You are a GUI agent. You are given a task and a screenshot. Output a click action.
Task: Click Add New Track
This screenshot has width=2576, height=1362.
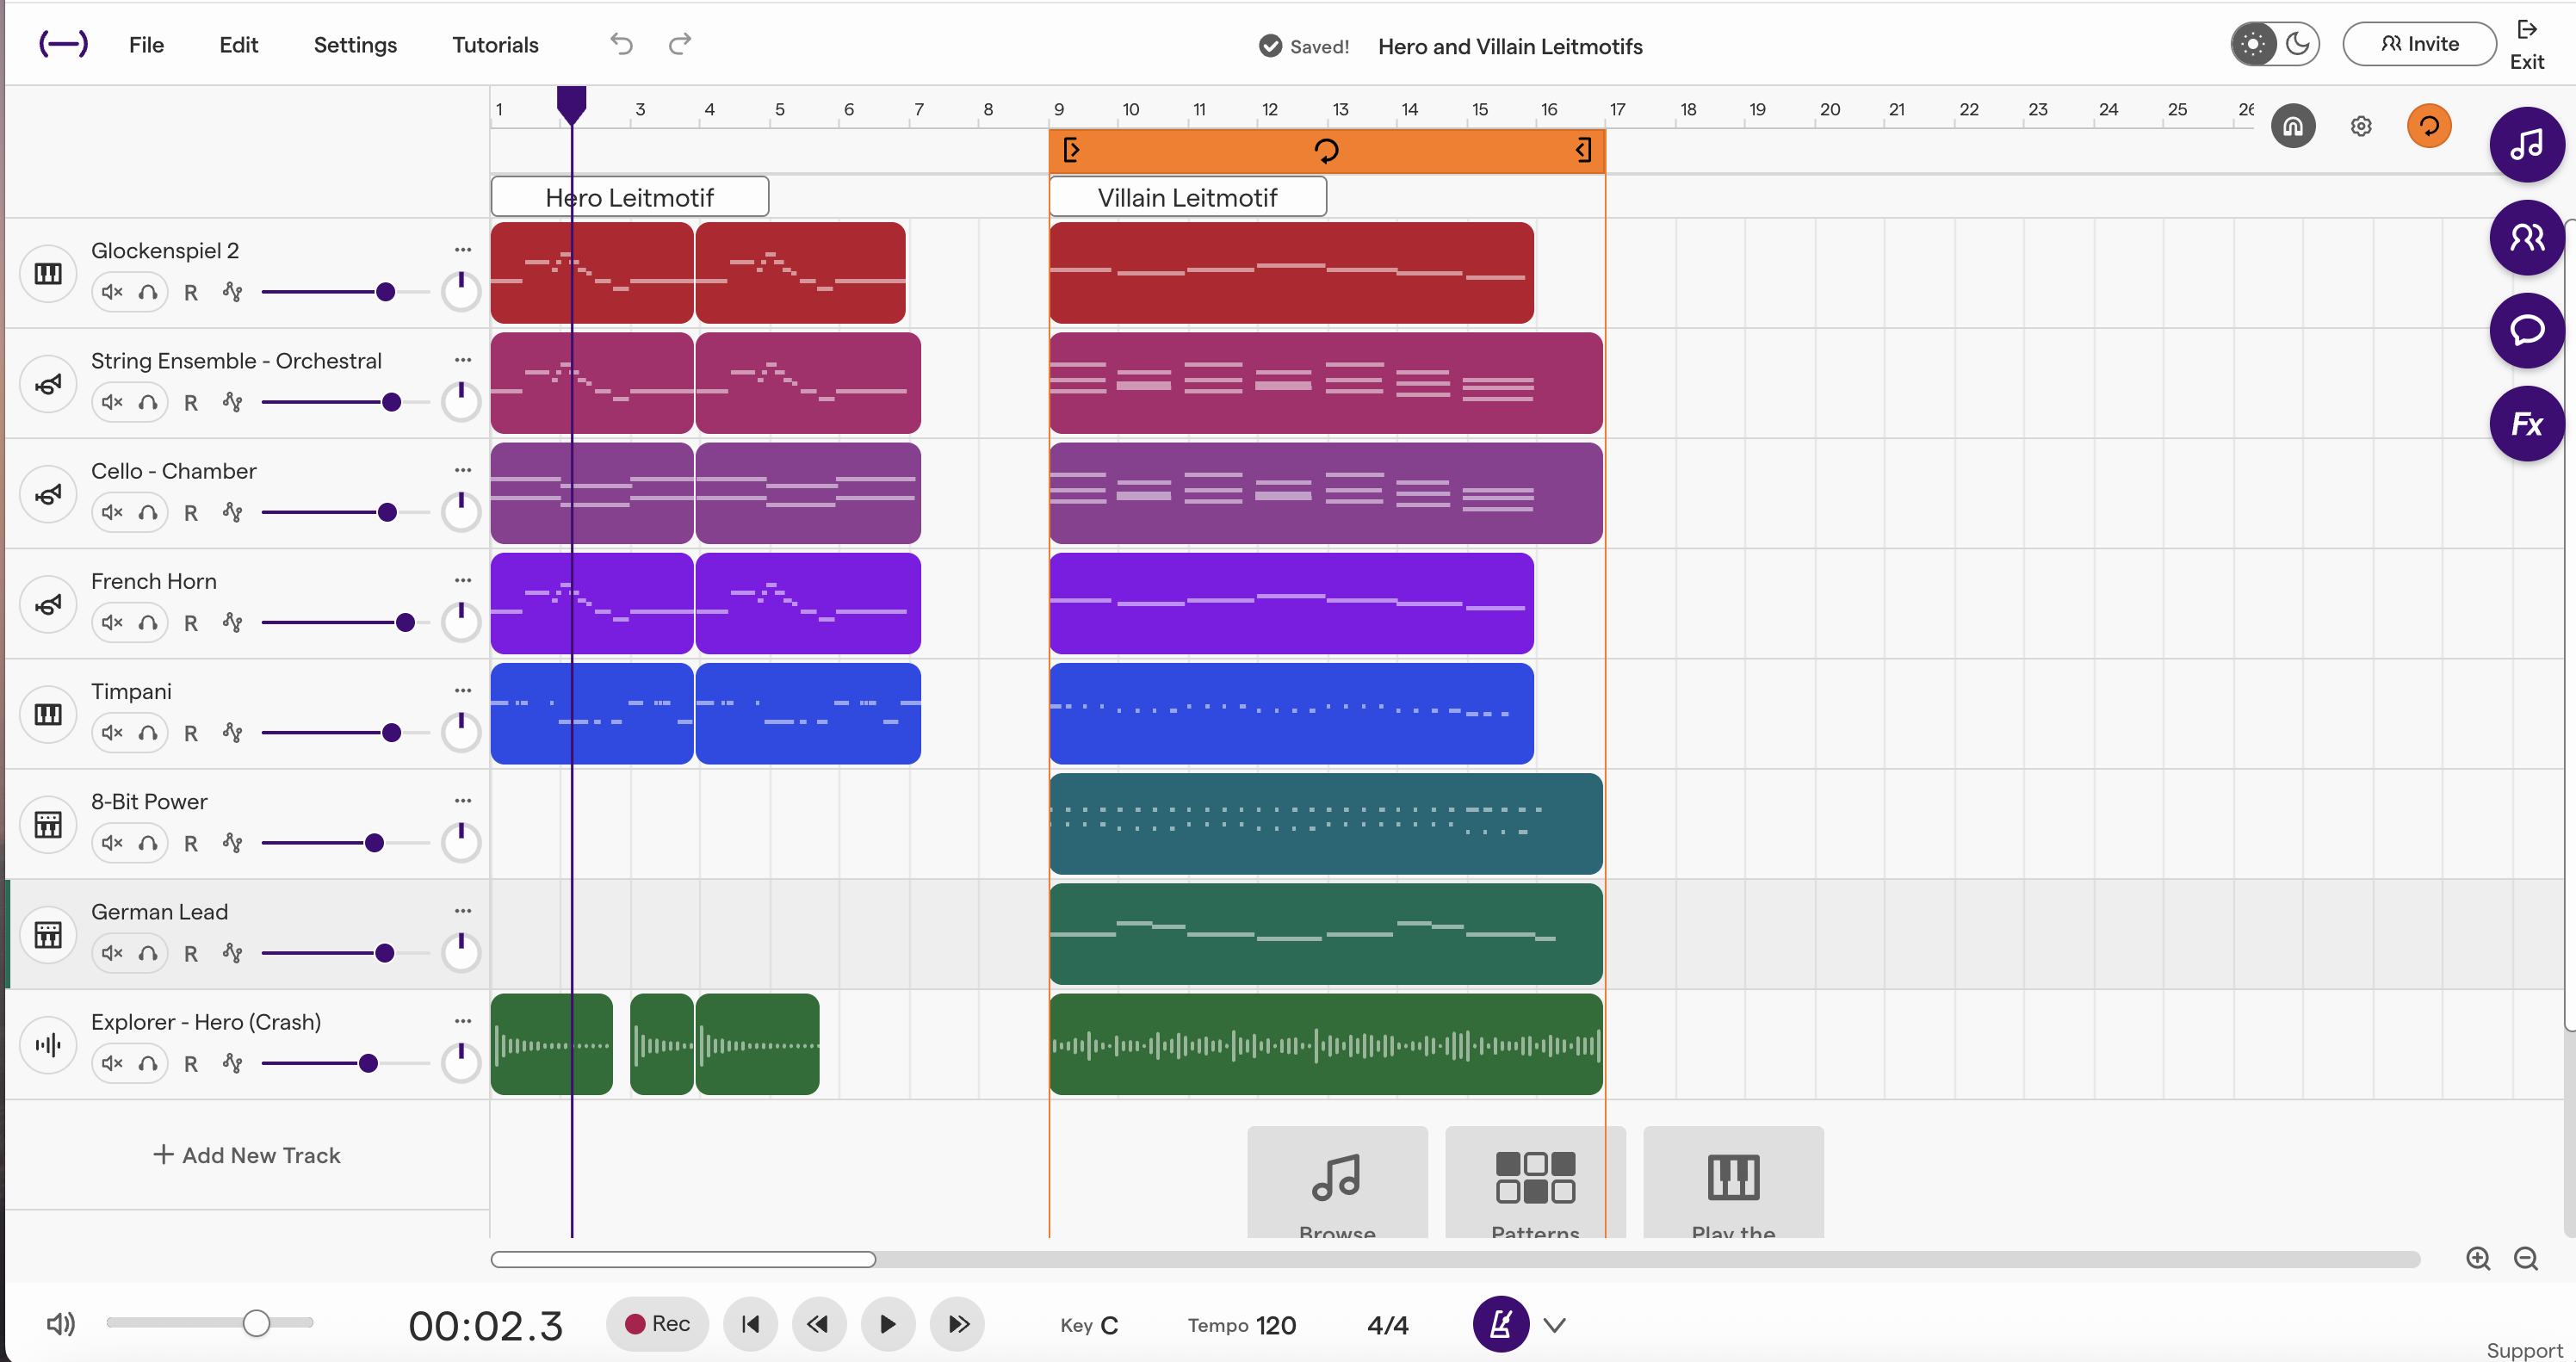pyautogui.click(x=247, y=1155)
